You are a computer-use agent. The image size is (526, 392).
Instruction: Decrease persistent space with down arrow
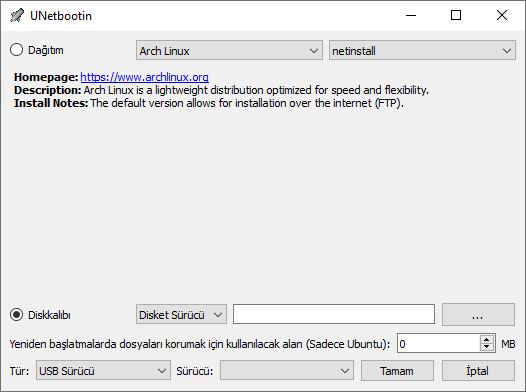[x=487, y=347]
